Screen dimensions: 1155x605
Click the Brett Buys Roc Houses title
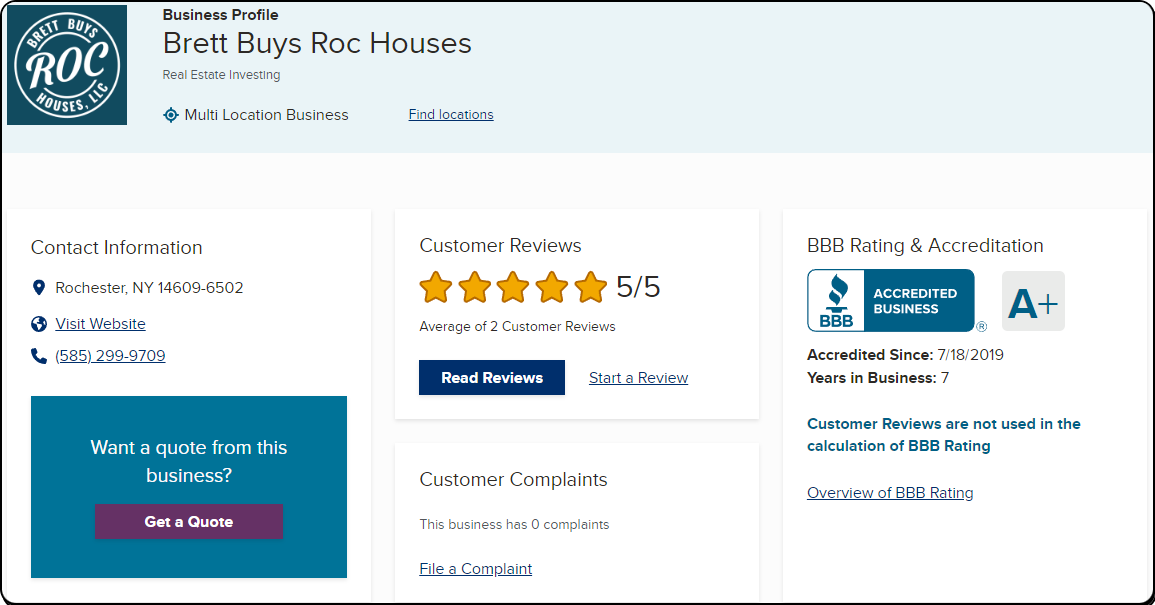click(x=317, y=43)
